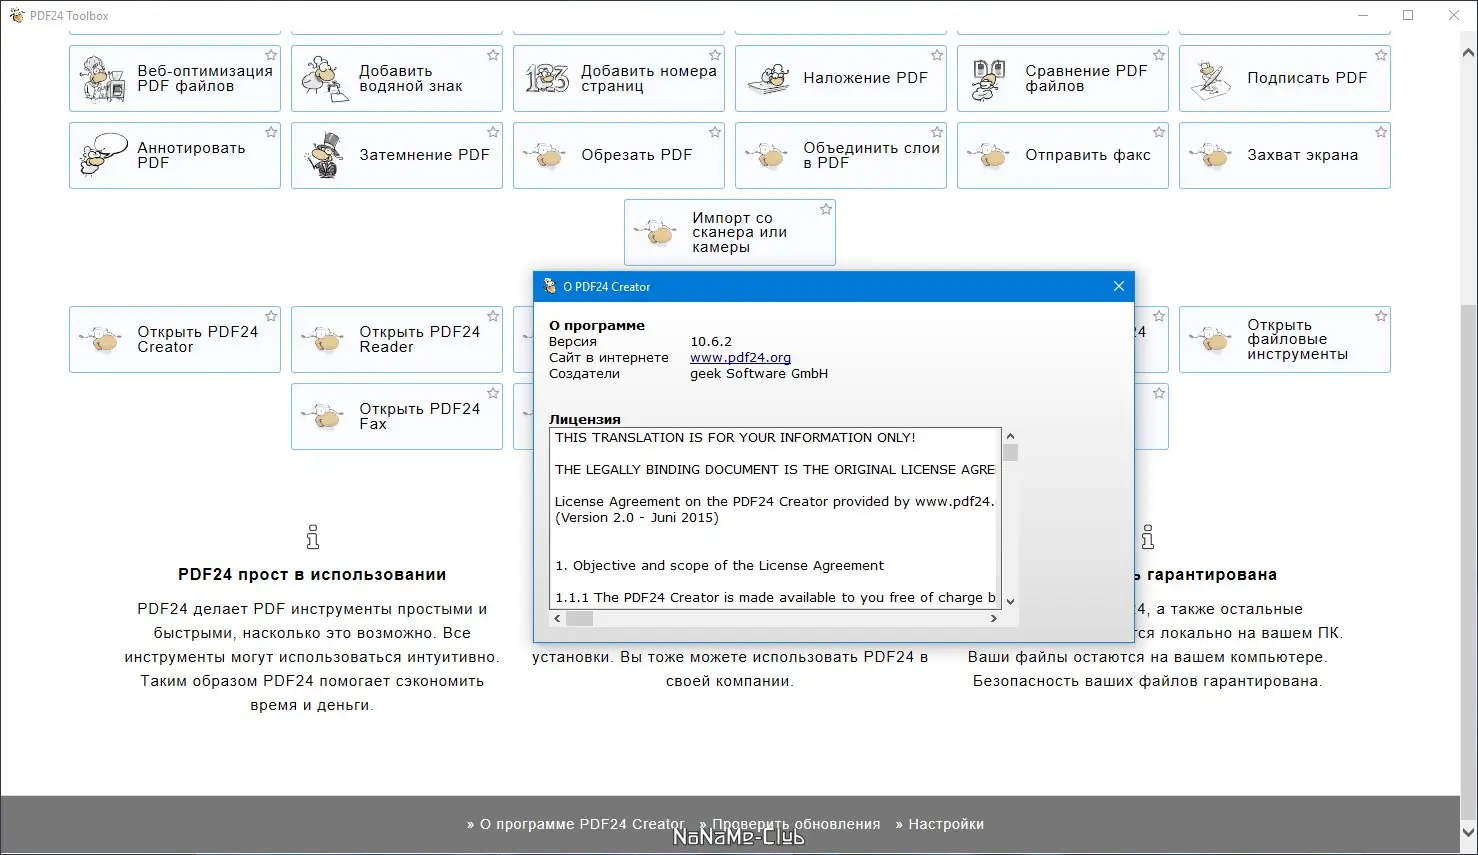Click the license line 'THIS TRANSLATION IS FOR YOUR INFORMATION ONLY!'
The image size is (1478, 855).
735,437
